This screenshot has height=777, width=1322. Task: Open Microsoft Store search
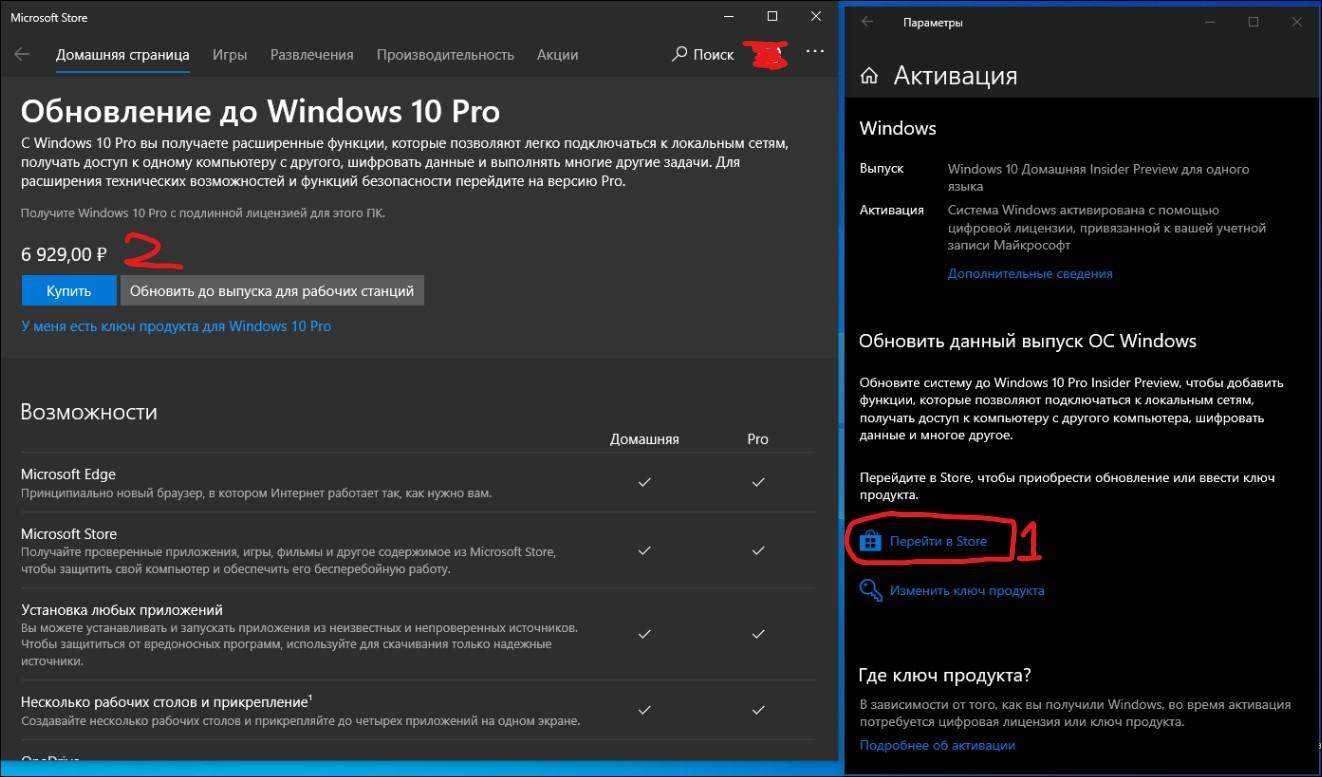(704, 54)
